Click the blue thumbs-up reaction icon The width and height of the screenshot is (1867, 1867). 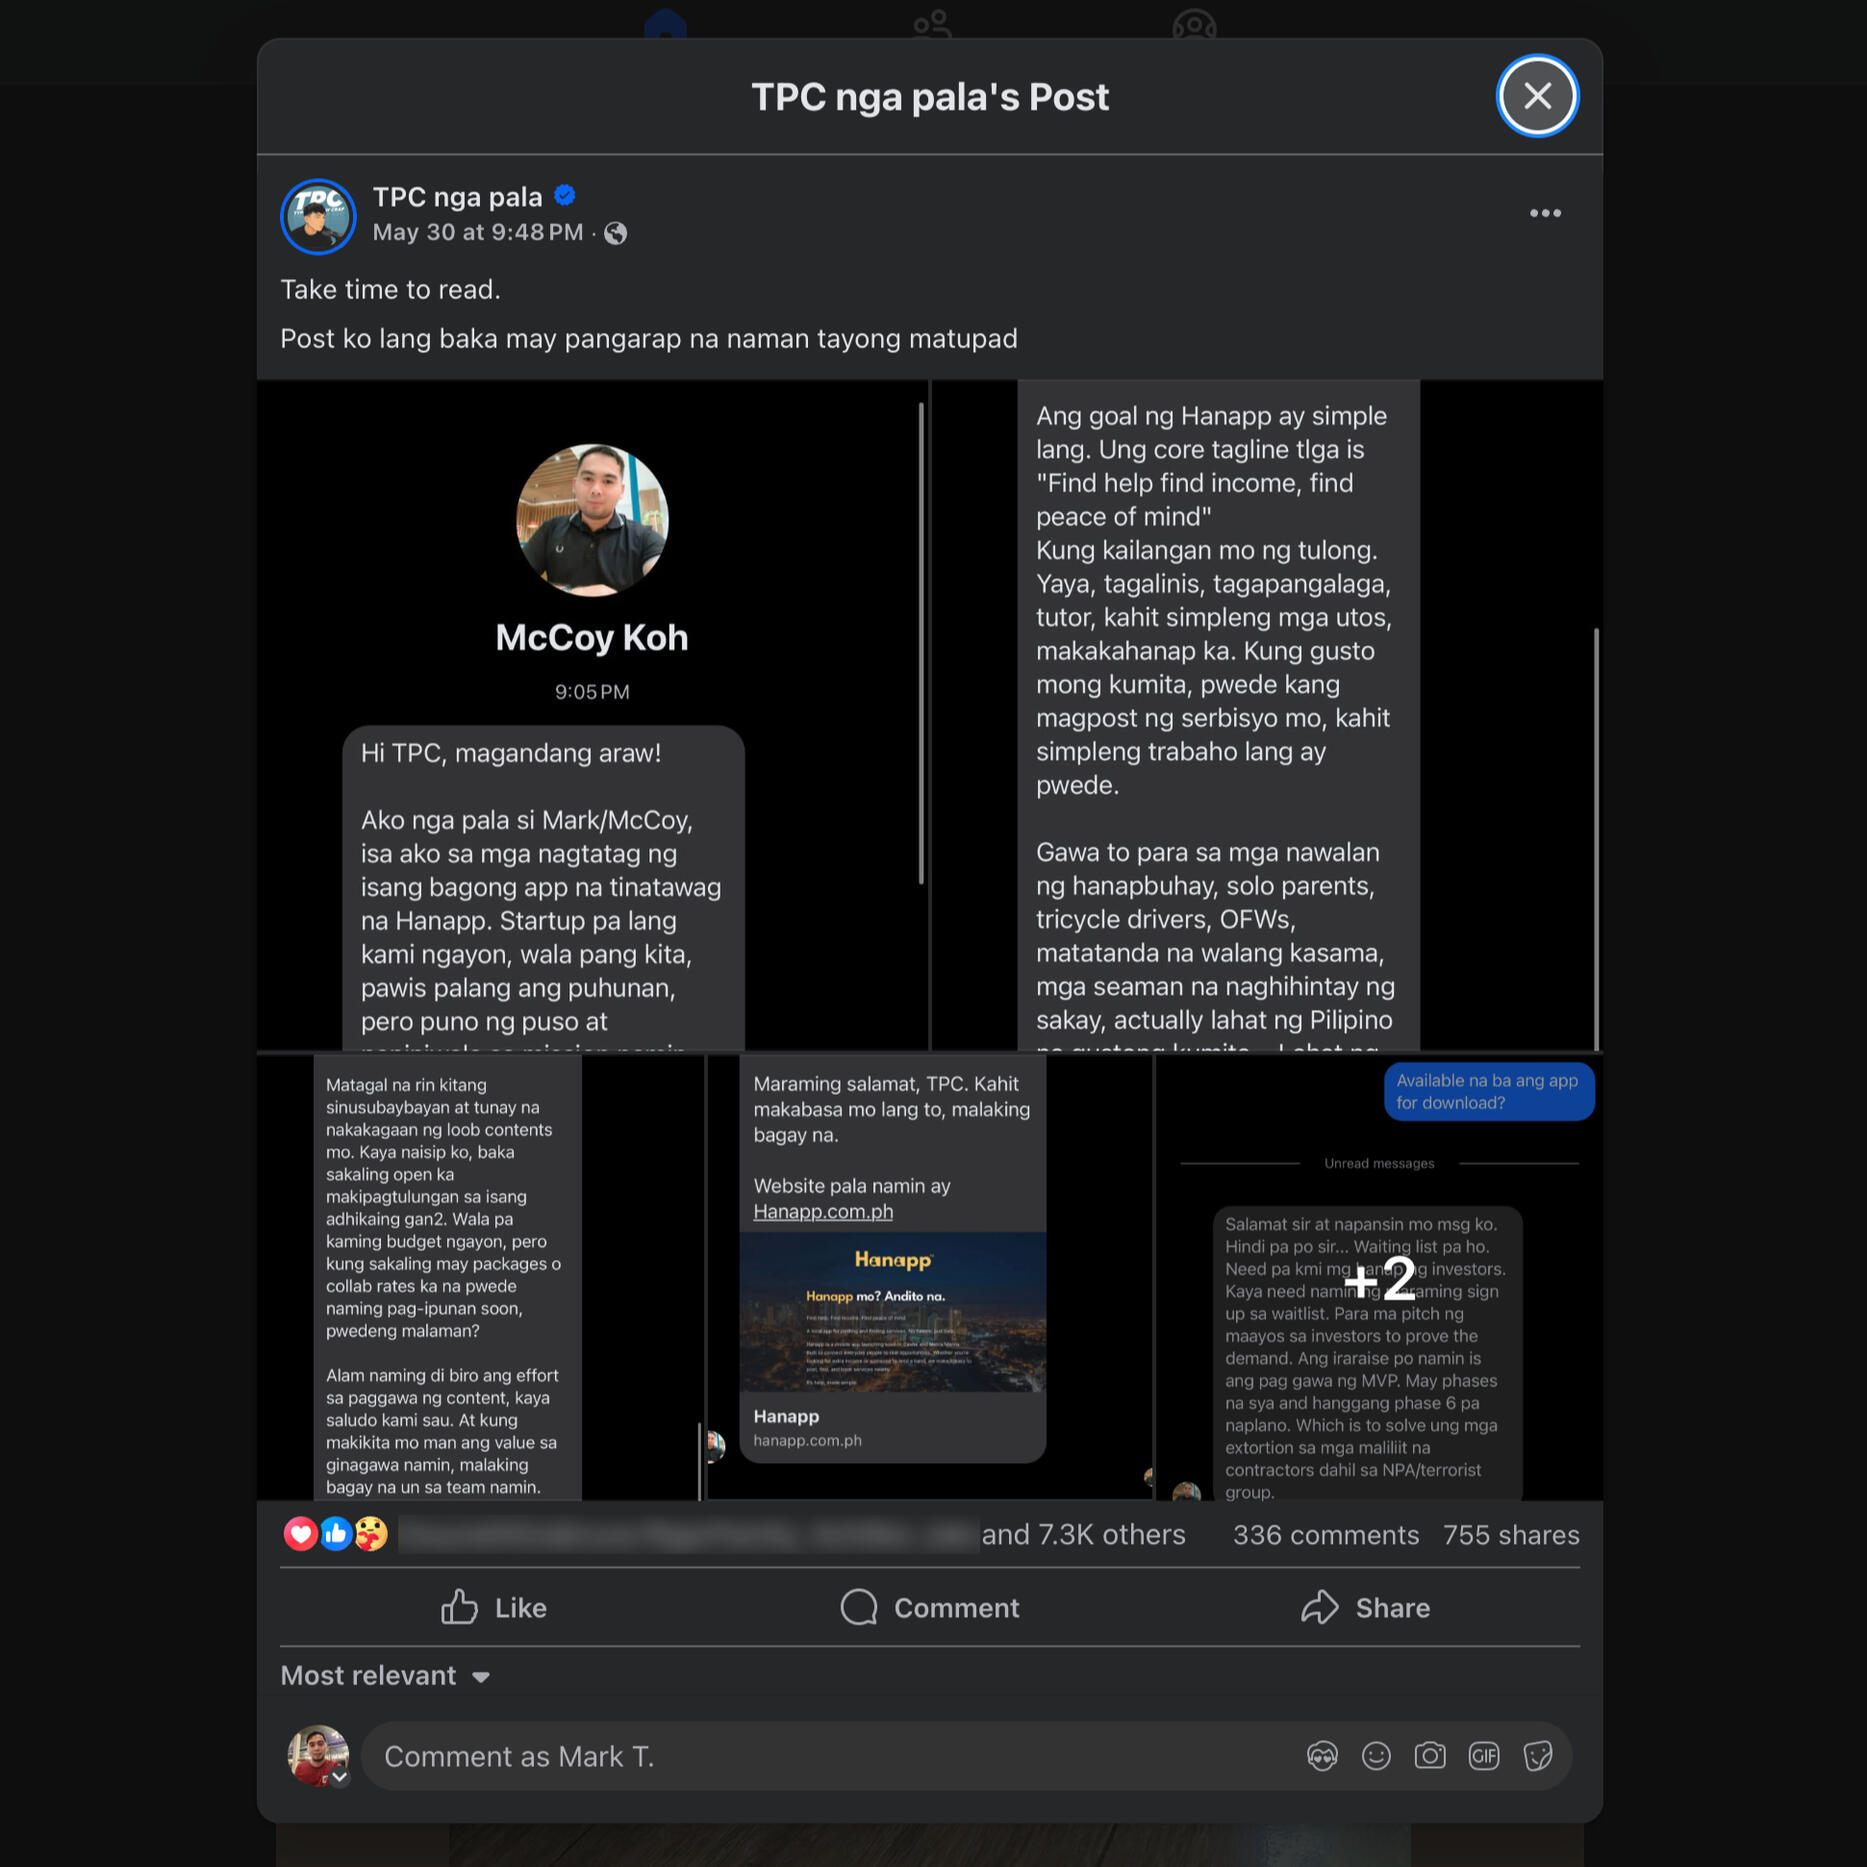click(336, 1533)
